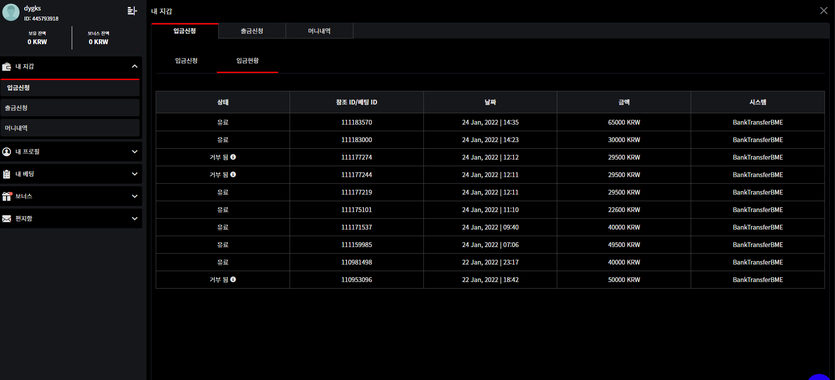Click the 시스템 column header

click(758, 102)
